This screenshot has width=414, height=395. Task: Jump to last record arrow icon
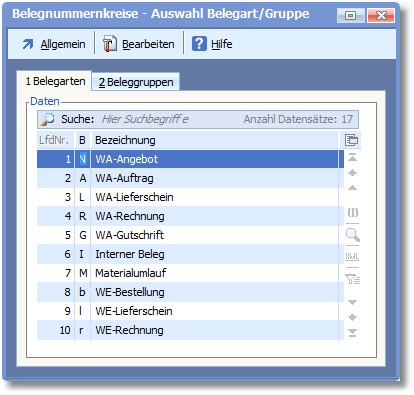(x=352, y=333)
